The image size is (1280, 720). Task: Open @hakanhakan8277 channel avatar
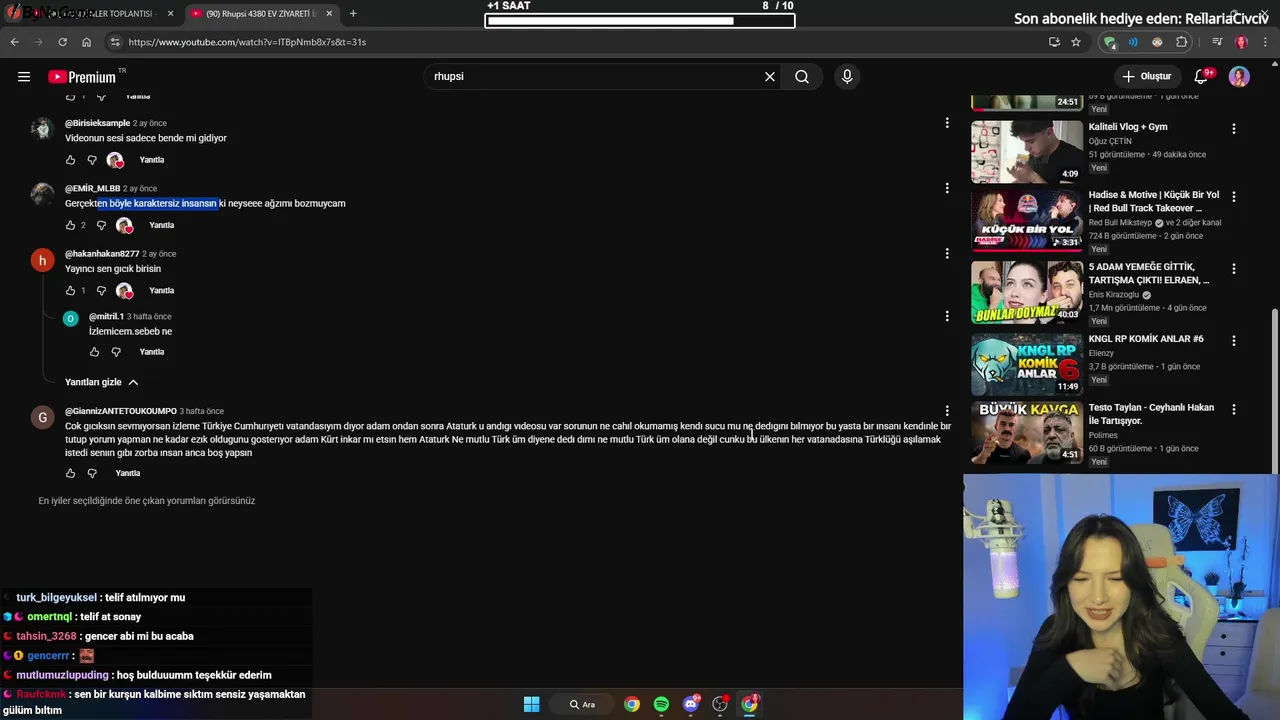point(42,261)
